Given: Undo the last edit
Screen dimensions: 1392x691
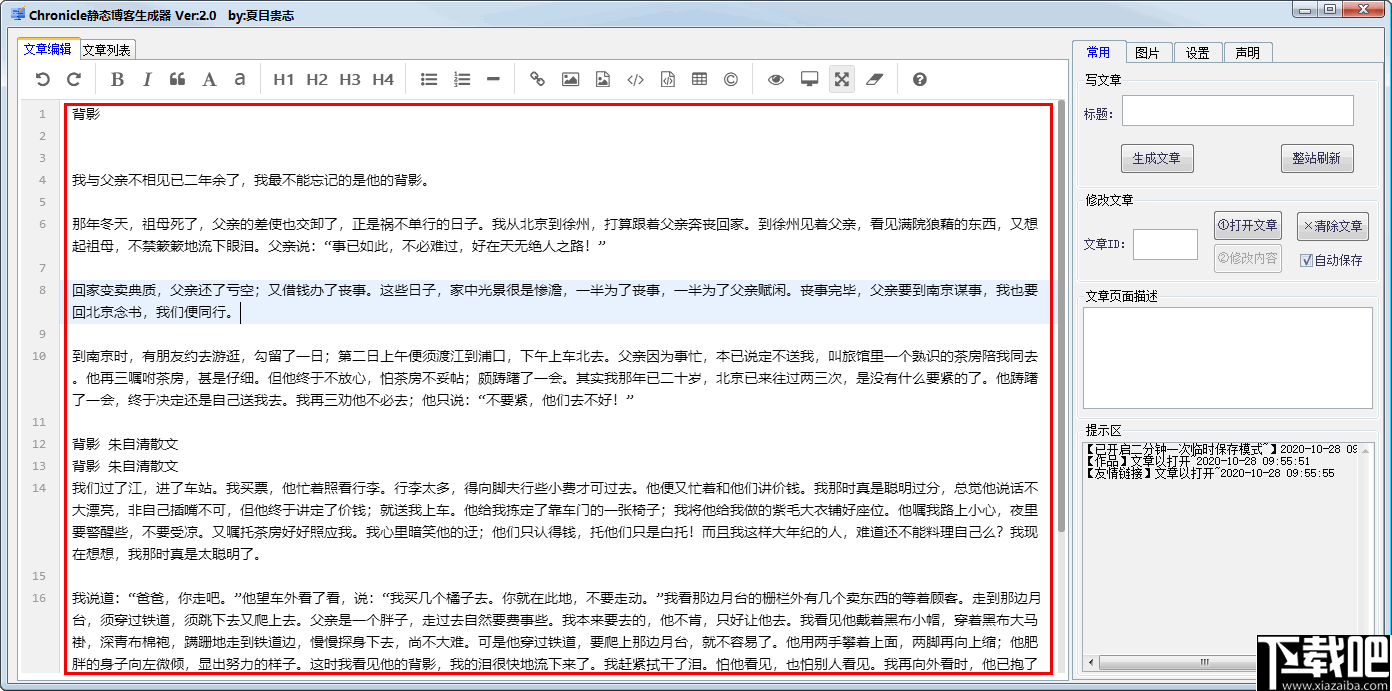Looking at the screenshot, I should pyautogui.click(x=41, y=79).
